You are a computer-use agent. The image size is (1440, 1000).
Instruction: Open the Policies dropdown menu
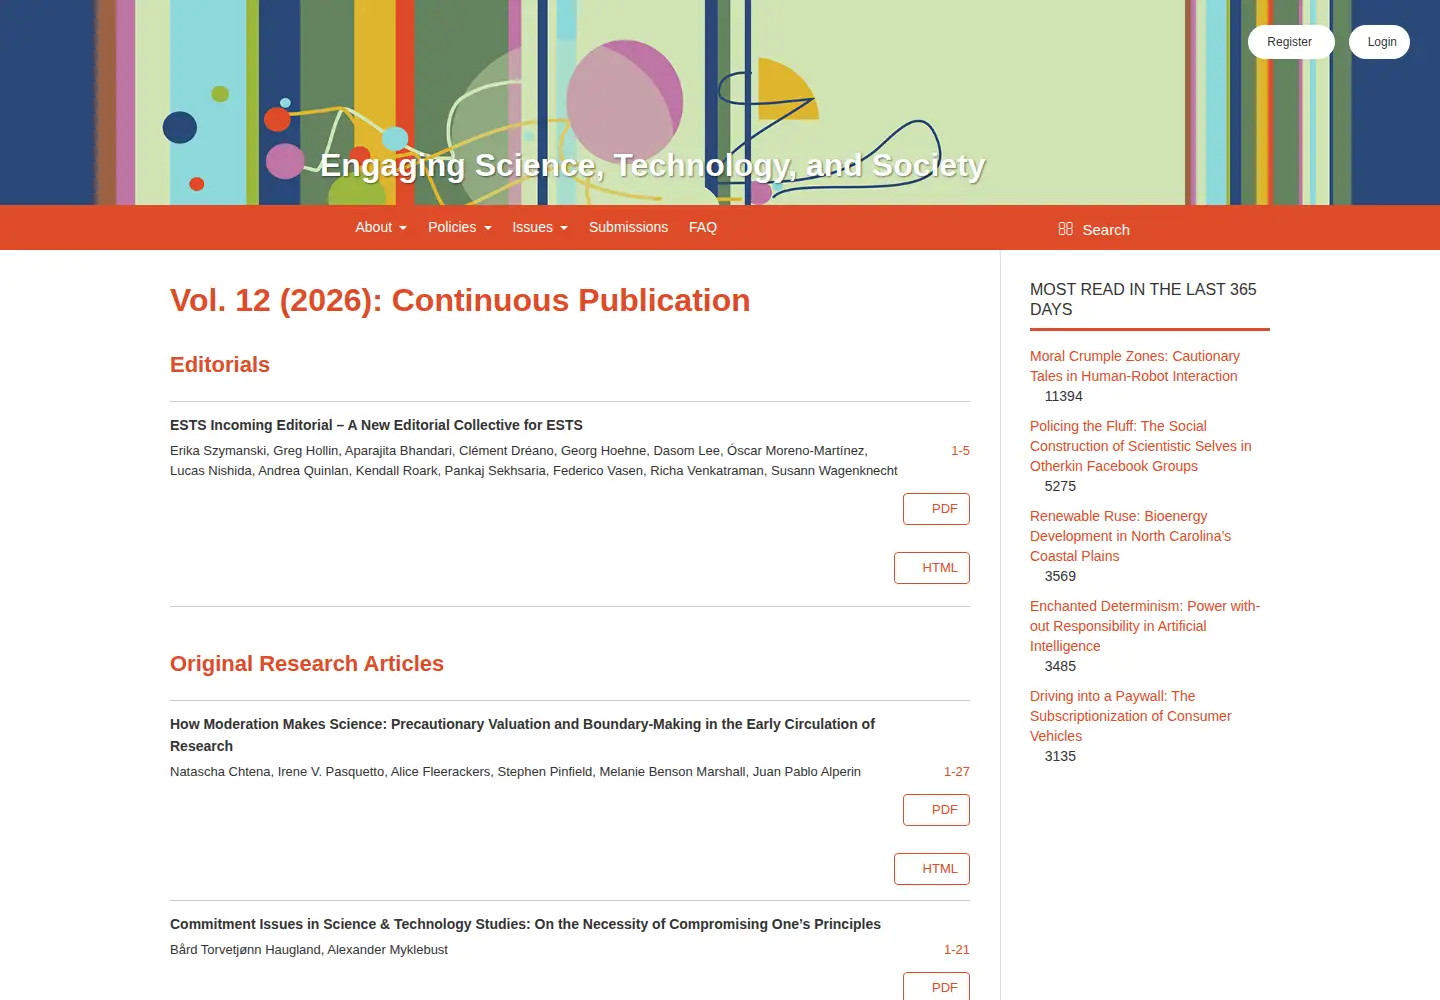pyautogui.click(x=460, y=227)
